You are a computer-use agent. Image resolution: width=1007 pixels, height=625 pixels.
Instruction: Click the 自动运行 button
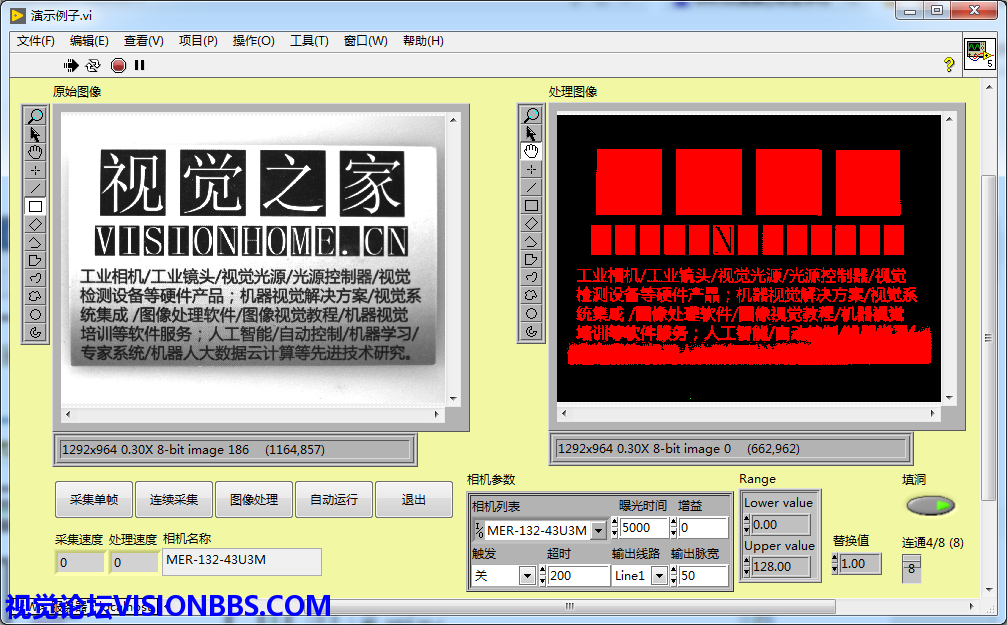333,500
